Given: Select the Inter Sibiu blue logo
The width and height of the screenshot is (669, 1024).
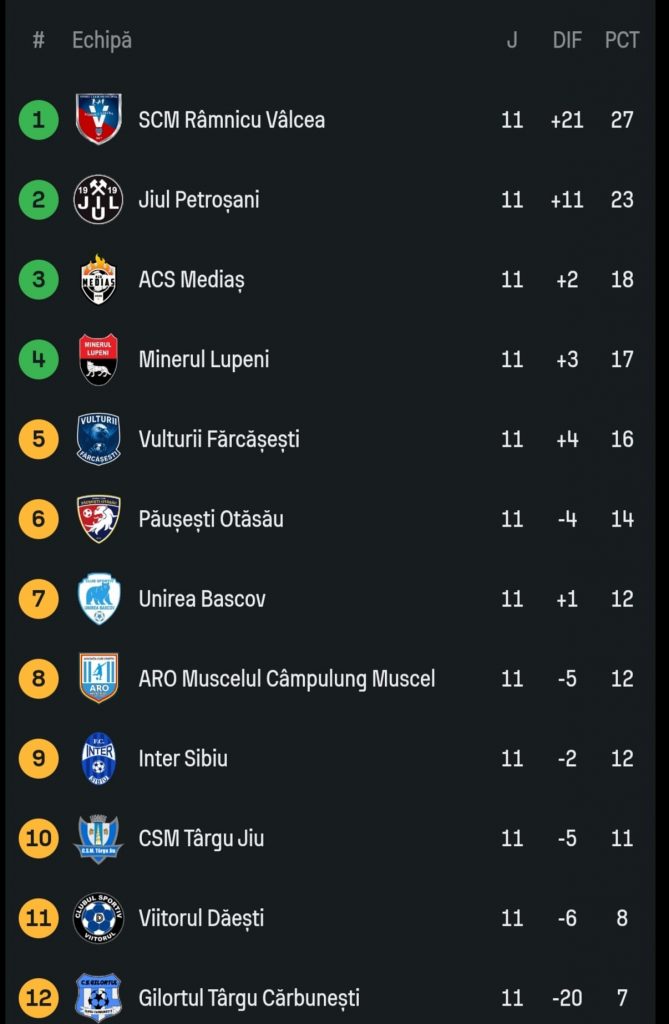Looking at the screenshot, I should [98, 758].
